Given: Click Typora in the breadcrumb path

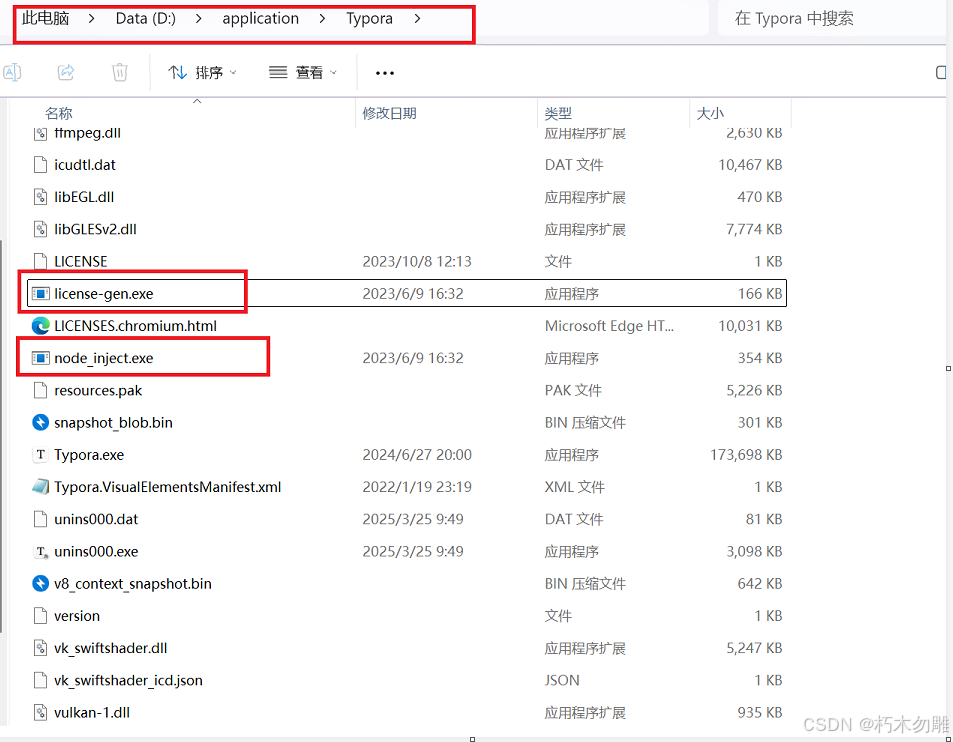Looking at the screenshot, I should click(369, 18).
